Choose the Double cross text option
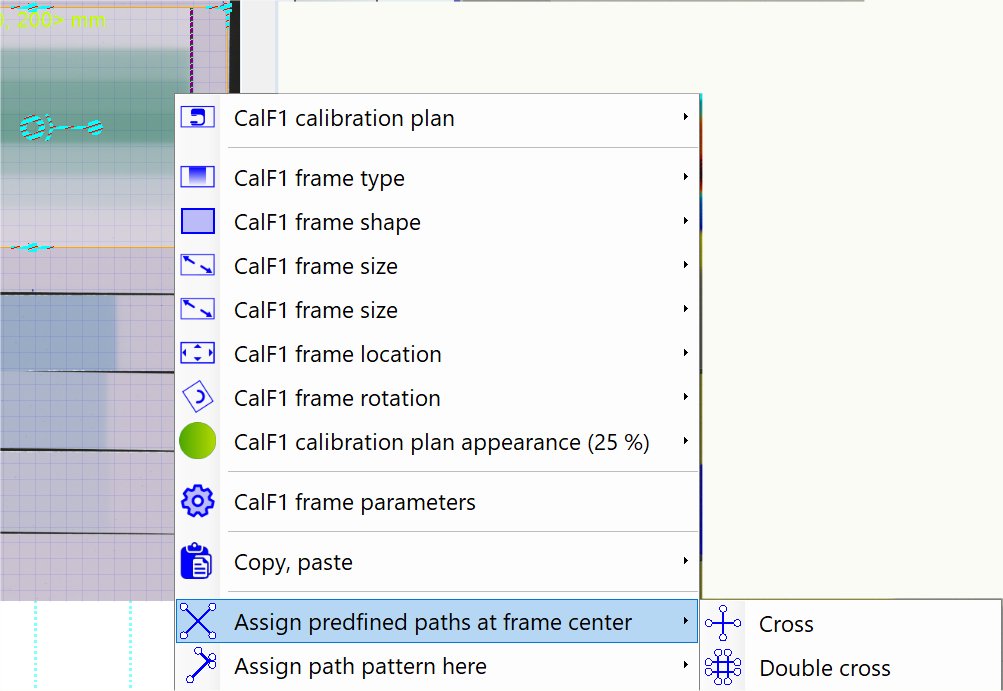The height and width of the screenshot is (691, 1003). 825,668
